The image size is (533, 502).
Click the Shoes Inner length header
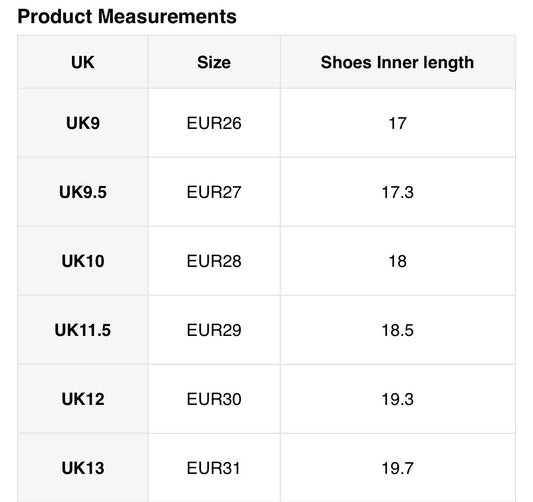point(397,63)
